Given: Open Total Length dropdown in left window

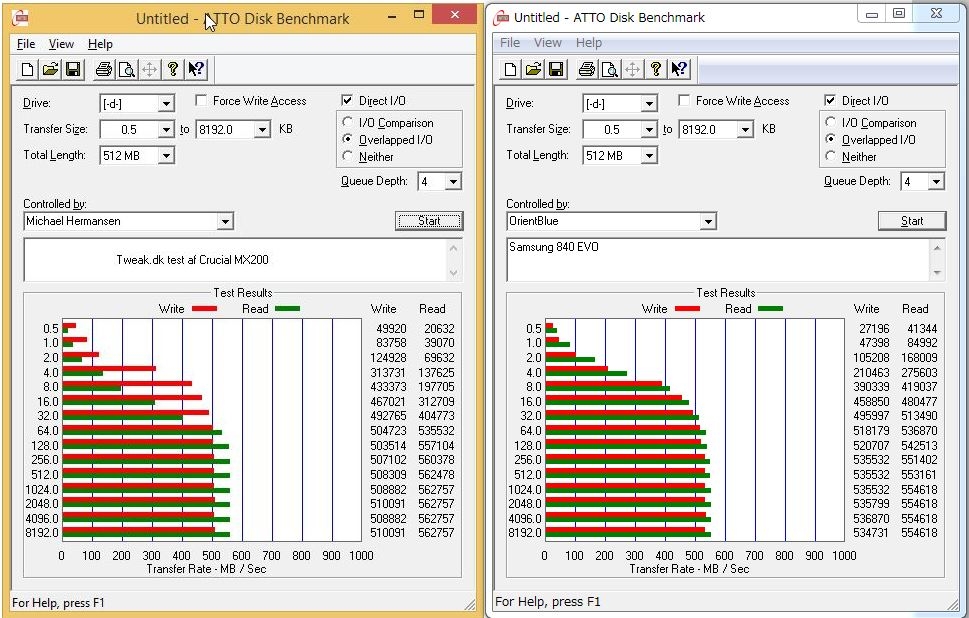Looking at the screenshot, I should click(166, 155).
